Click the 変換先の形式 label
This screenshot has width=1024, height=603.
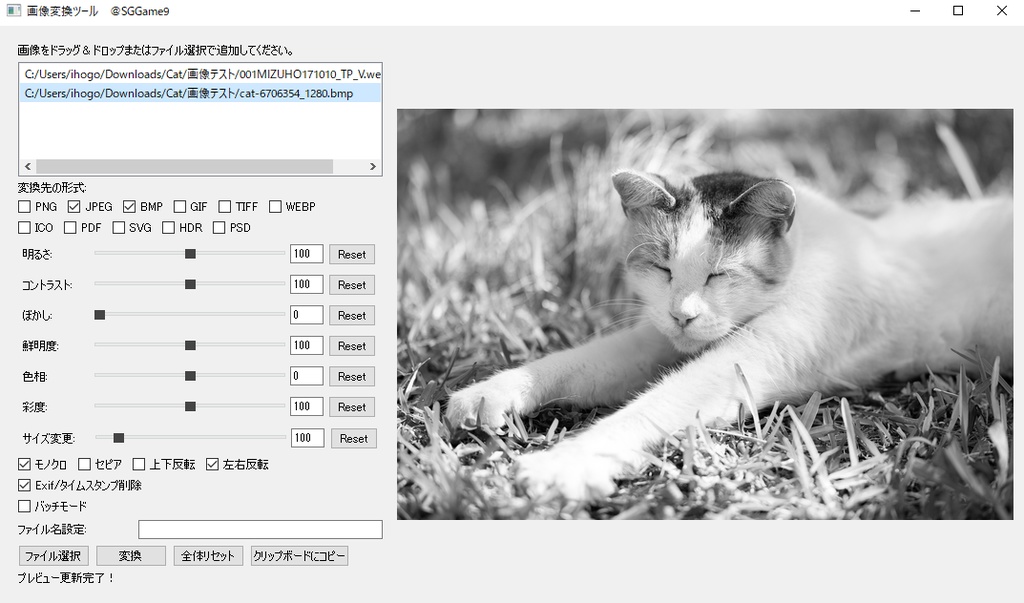52,188
